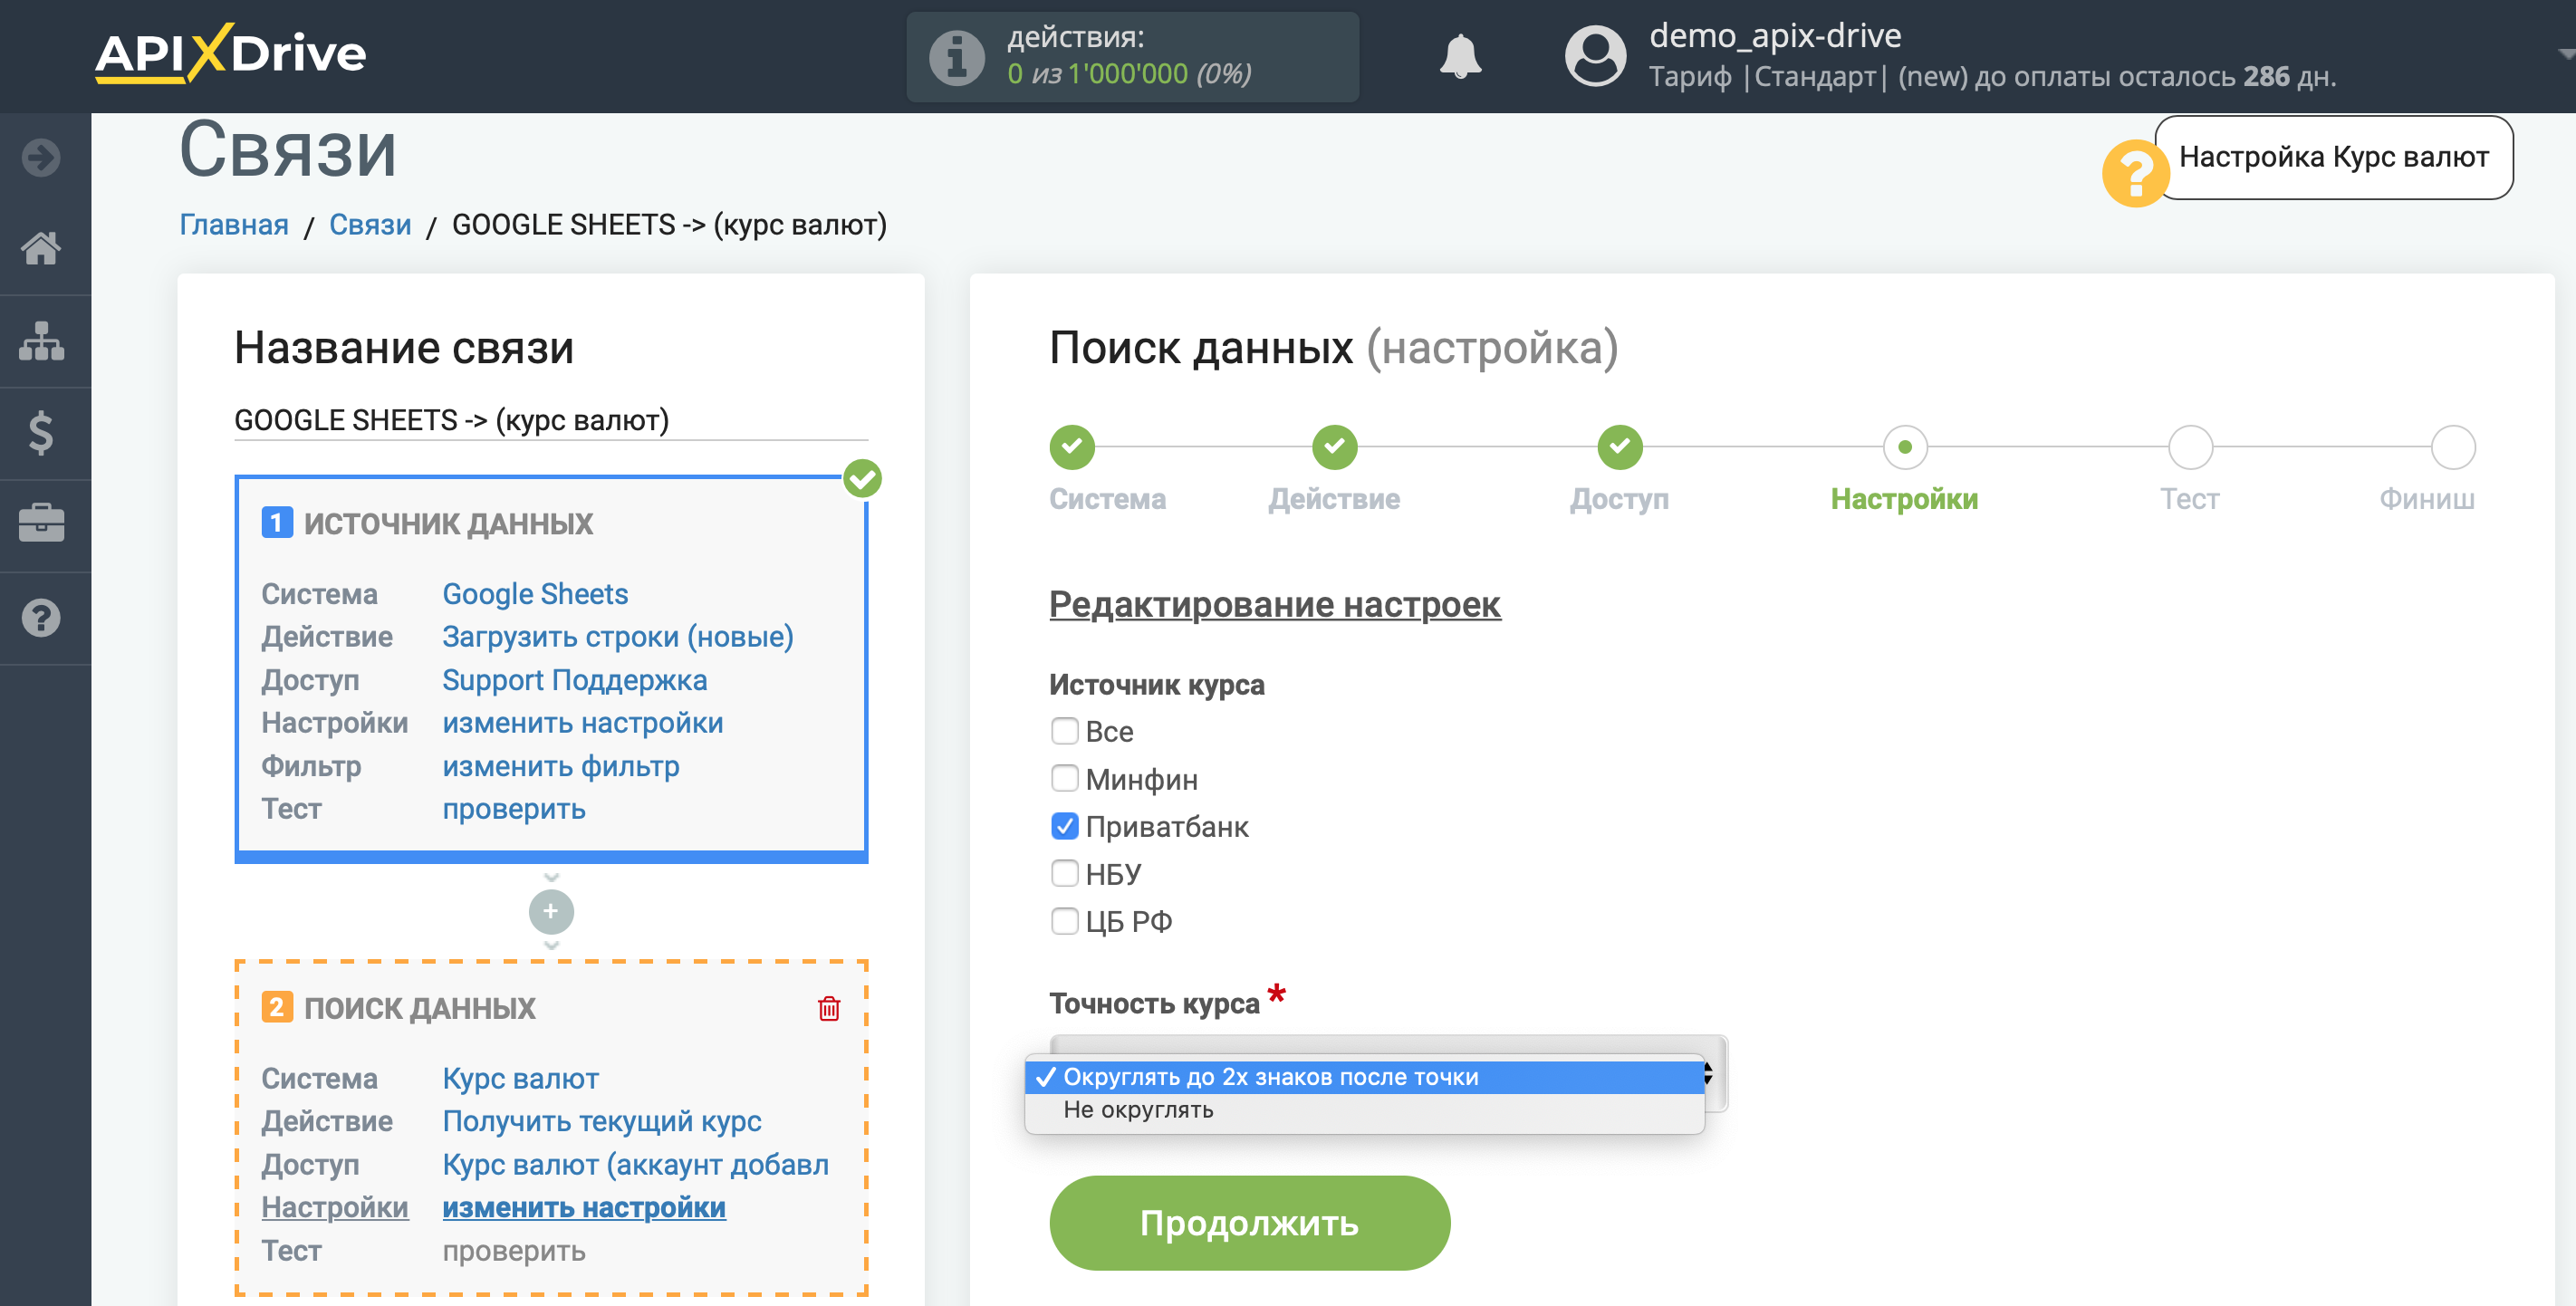The width and height of the screenshot is (2576, 1306).
Task: Click the Действие step circle
Action: (x=1334, y=447)
